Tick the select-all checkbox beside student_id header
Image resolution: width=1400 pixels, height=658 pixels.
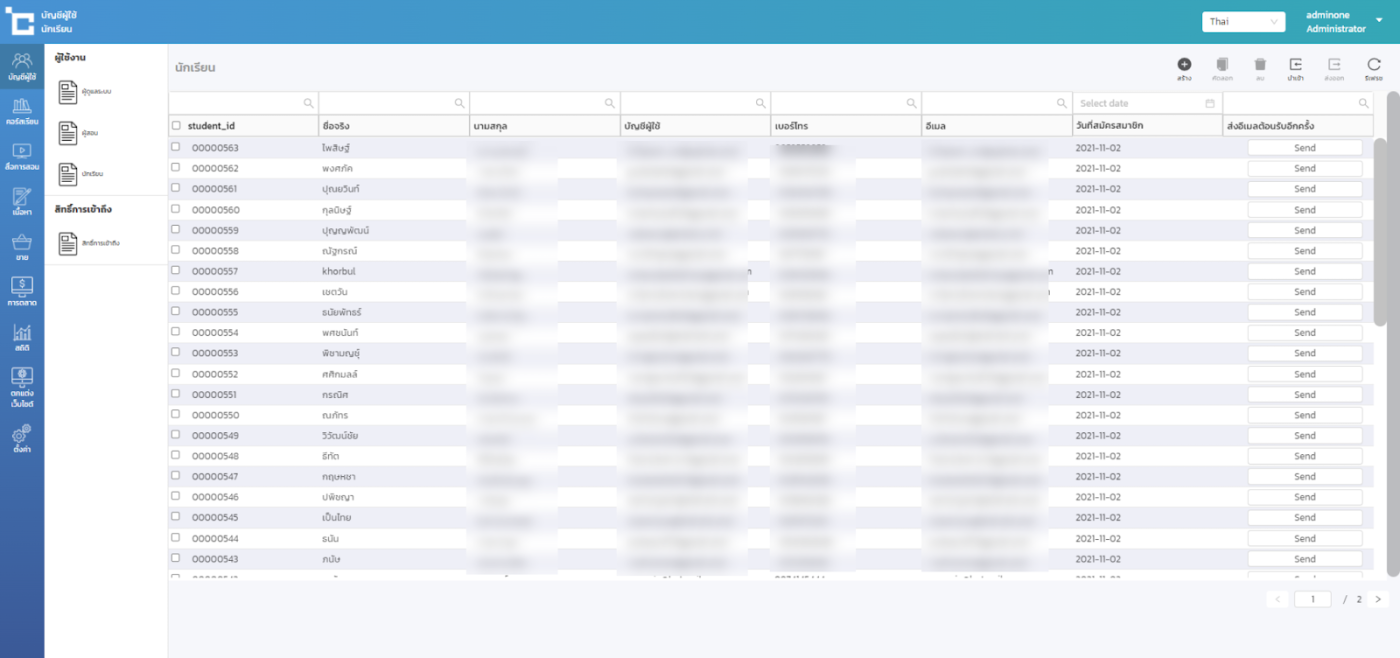(176, 126)
